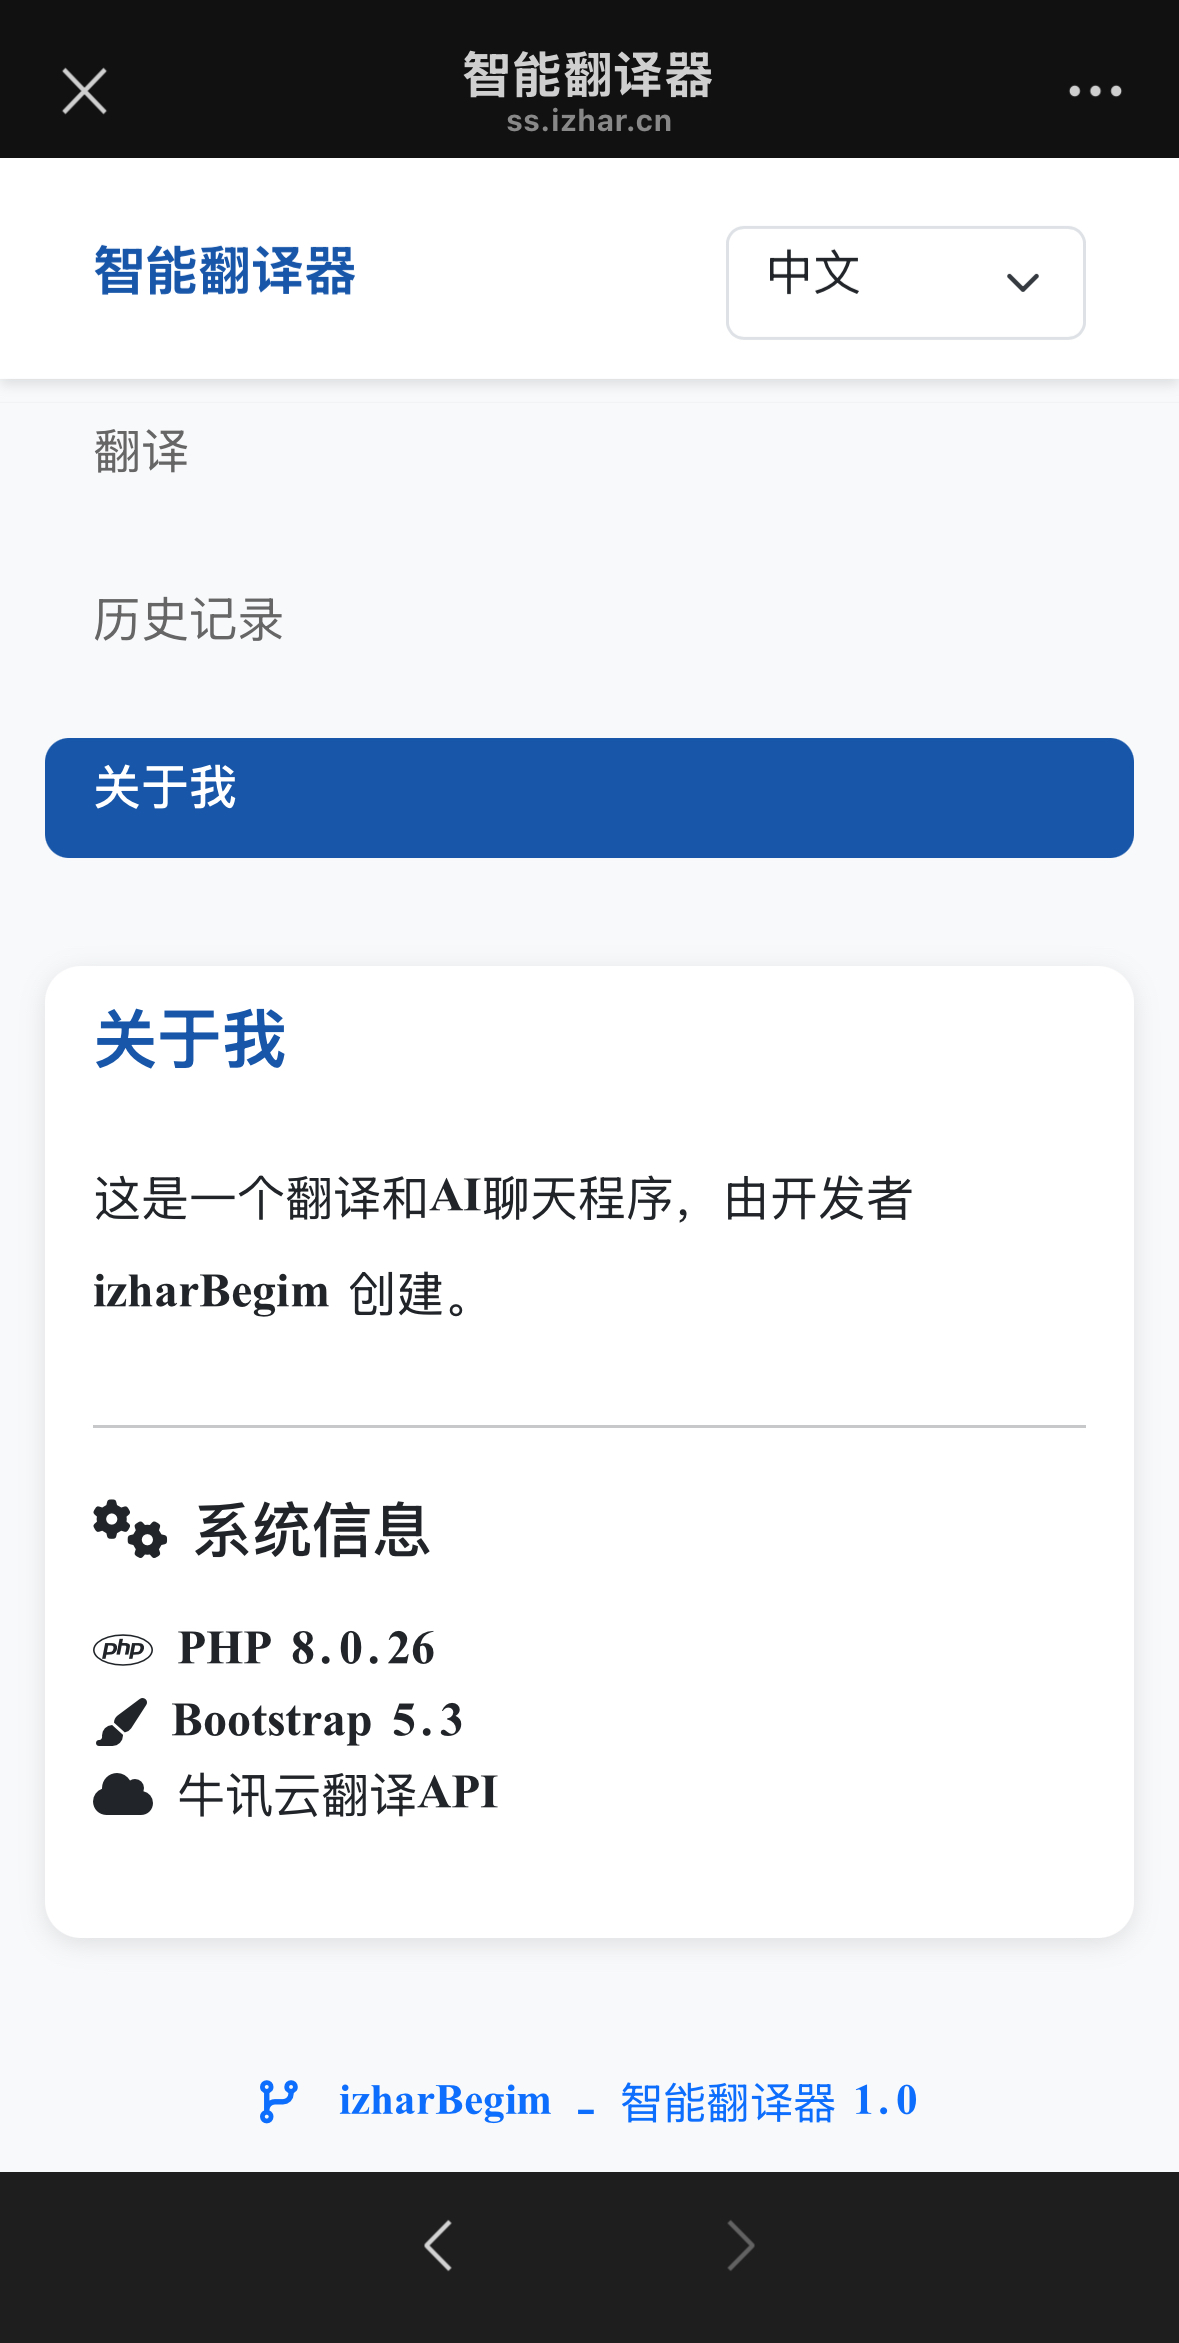Click the PHP 8.0.26 version text

tap(306, 1648)
